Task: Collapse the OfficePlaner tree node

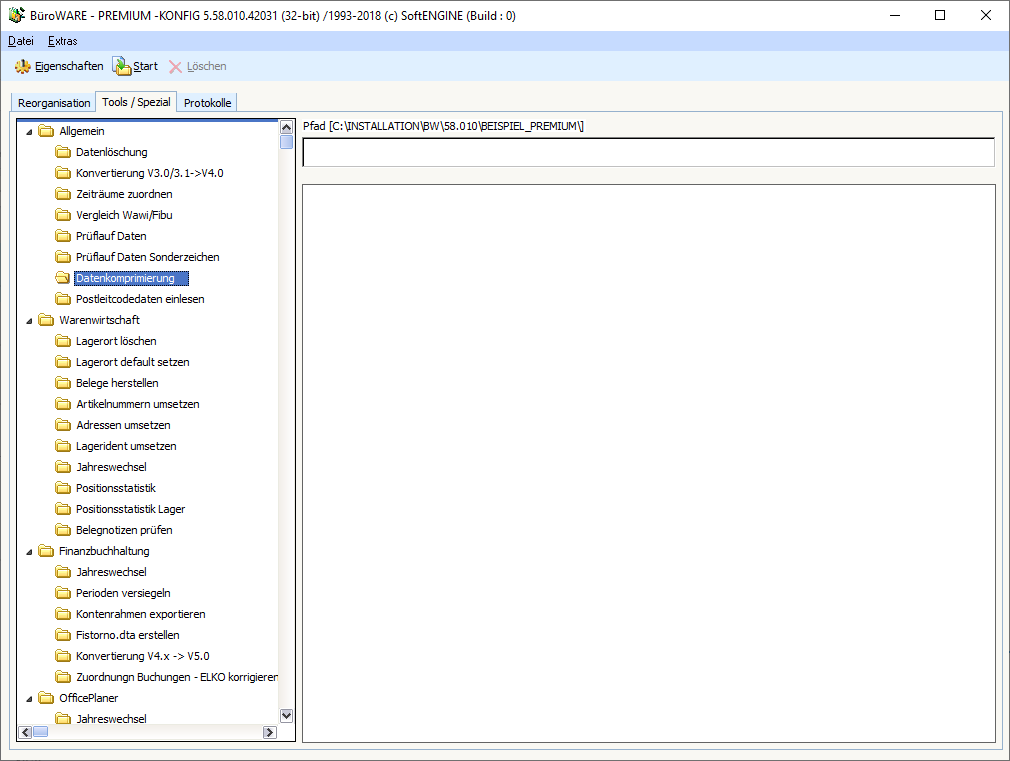Action: point(29,698)
